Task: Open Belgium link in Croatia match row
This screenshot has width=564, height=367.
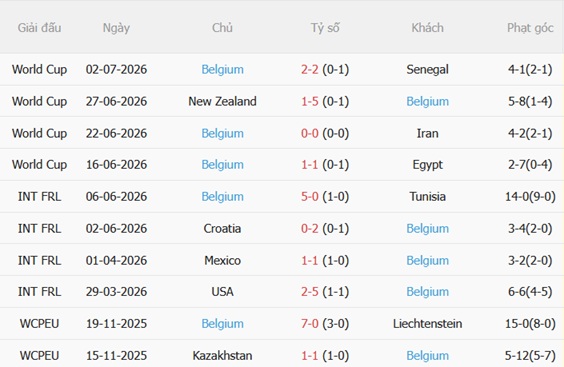Action: (427, 228)
